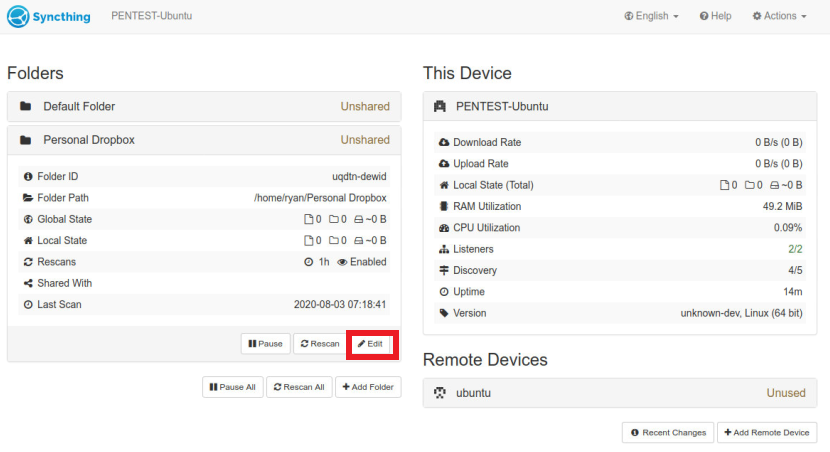This screenshot has width=830, height=452.
Task: Click the Listeners value 2/2
Action: [795, 249]
